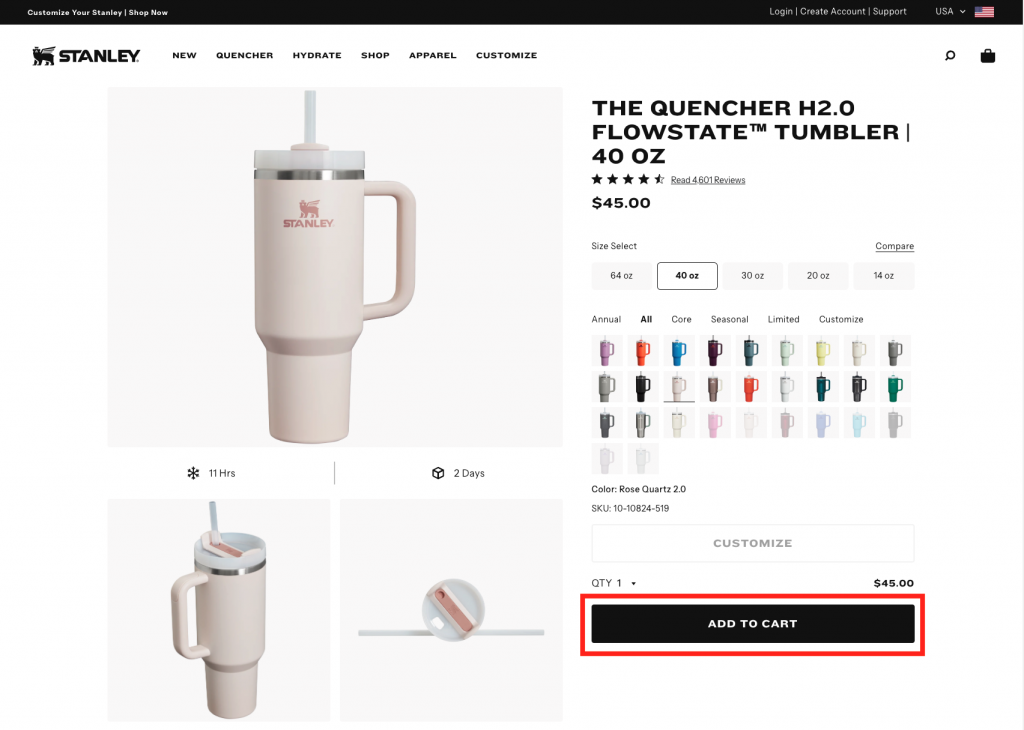The image size is (1024, 730).
Task: Open the Quencher navigation menu
Action: click(245, 56)
